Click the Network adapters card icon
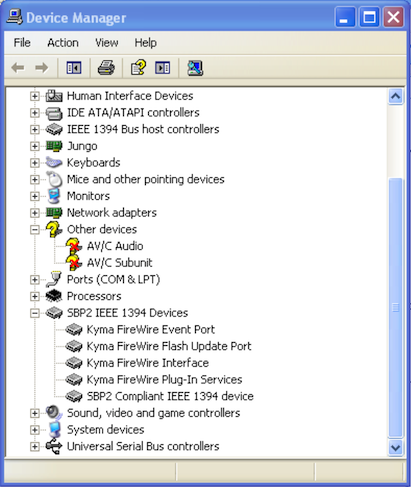This screenshot has width=411, height=487. 54,213
